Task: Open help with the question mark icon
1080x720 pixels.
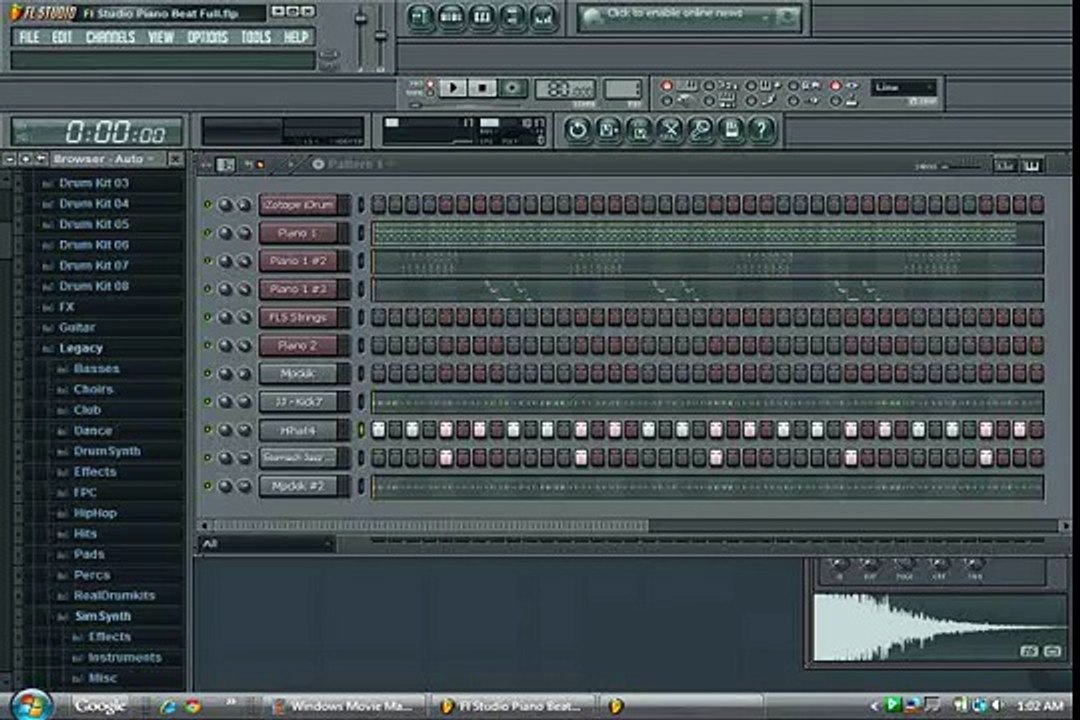Action: [x=761, y=130]
